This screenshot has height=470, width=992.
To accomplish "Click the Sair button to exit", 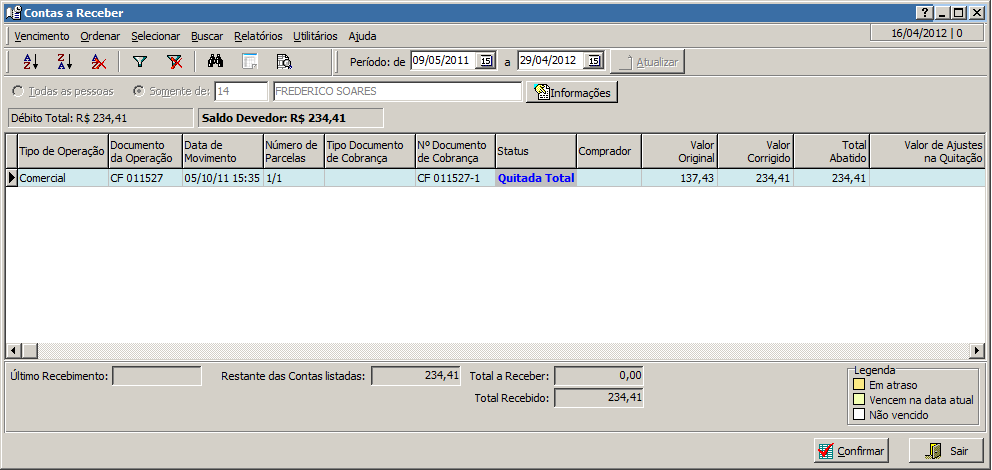I will click(945, 451).
